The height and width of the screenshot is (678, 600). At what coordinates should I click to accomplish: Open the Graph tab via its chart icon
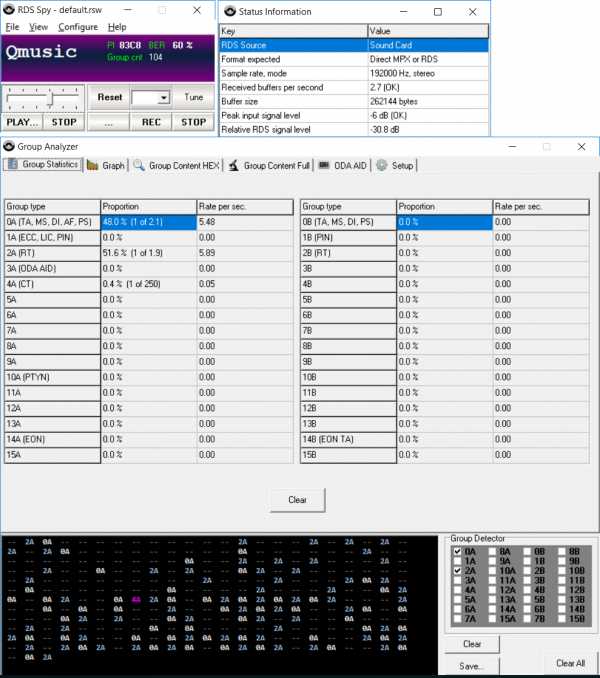coord(92,165)
